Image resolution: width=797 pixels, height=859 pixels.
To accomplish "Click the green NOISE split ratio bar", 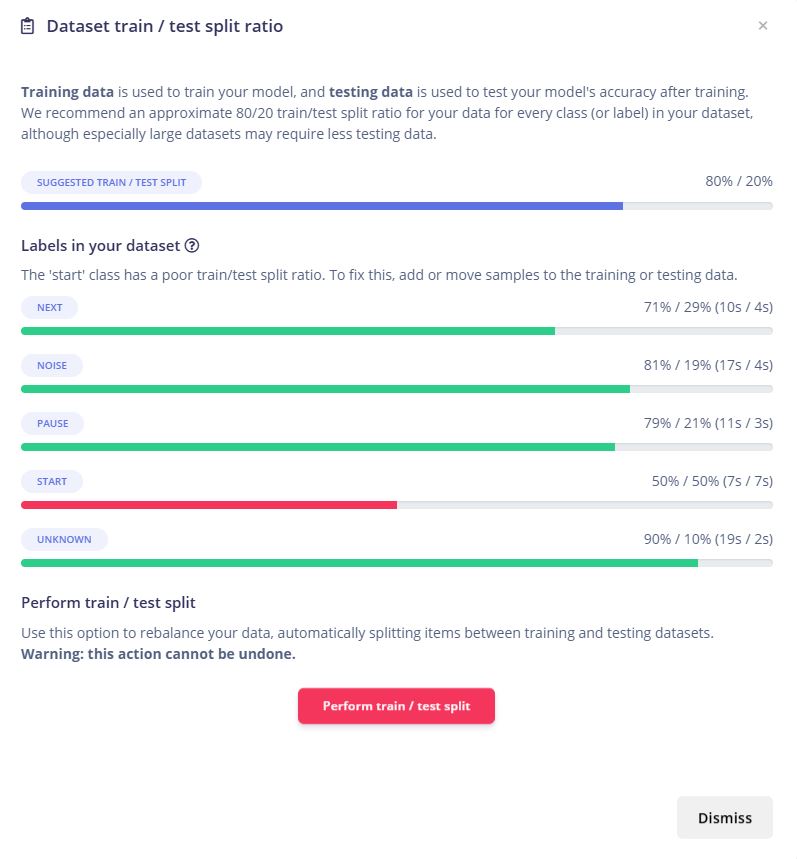I will click(325, 389).
